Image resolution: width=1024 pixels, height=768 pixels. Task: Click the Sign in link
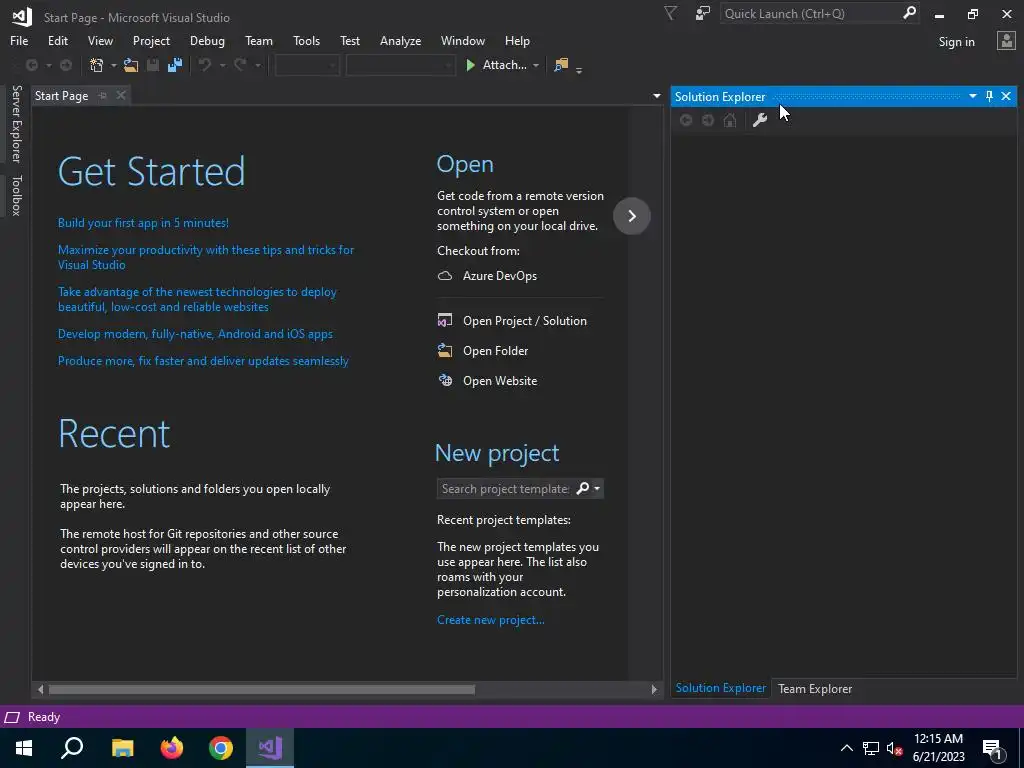pos(956,42)
